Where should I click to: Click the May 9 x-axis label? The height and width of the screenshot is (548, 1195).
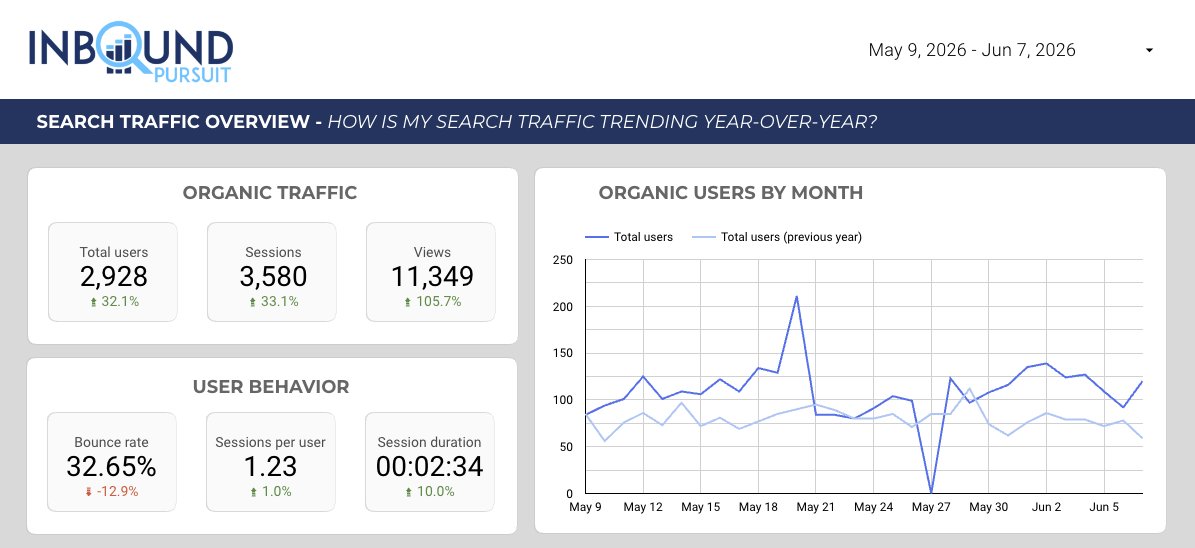click(585, 507)
